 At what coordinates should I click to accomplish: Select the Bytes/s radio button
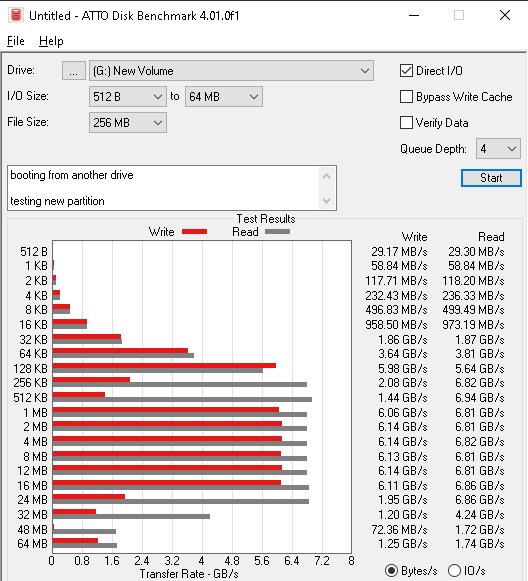(x=391, y=570)
